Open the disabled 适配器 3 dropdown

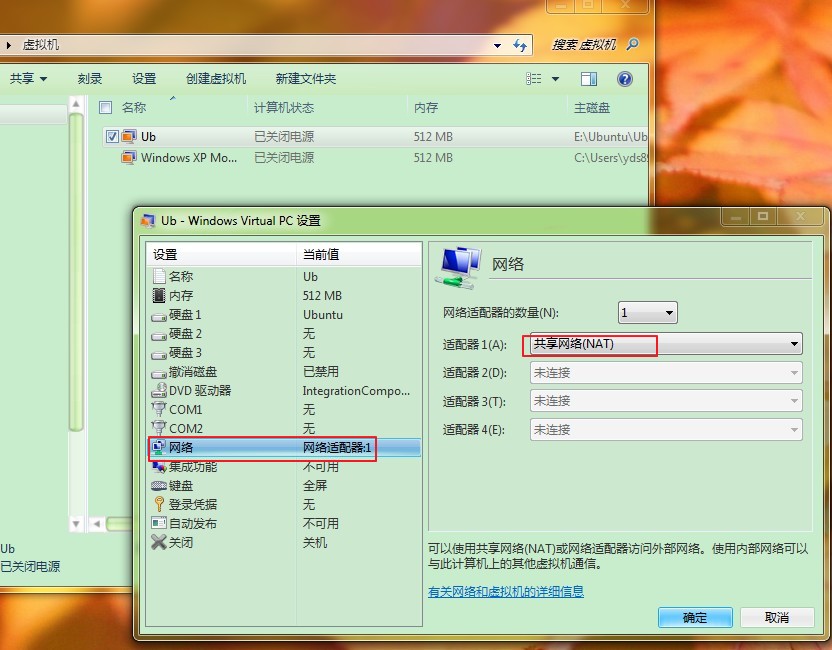666,401
